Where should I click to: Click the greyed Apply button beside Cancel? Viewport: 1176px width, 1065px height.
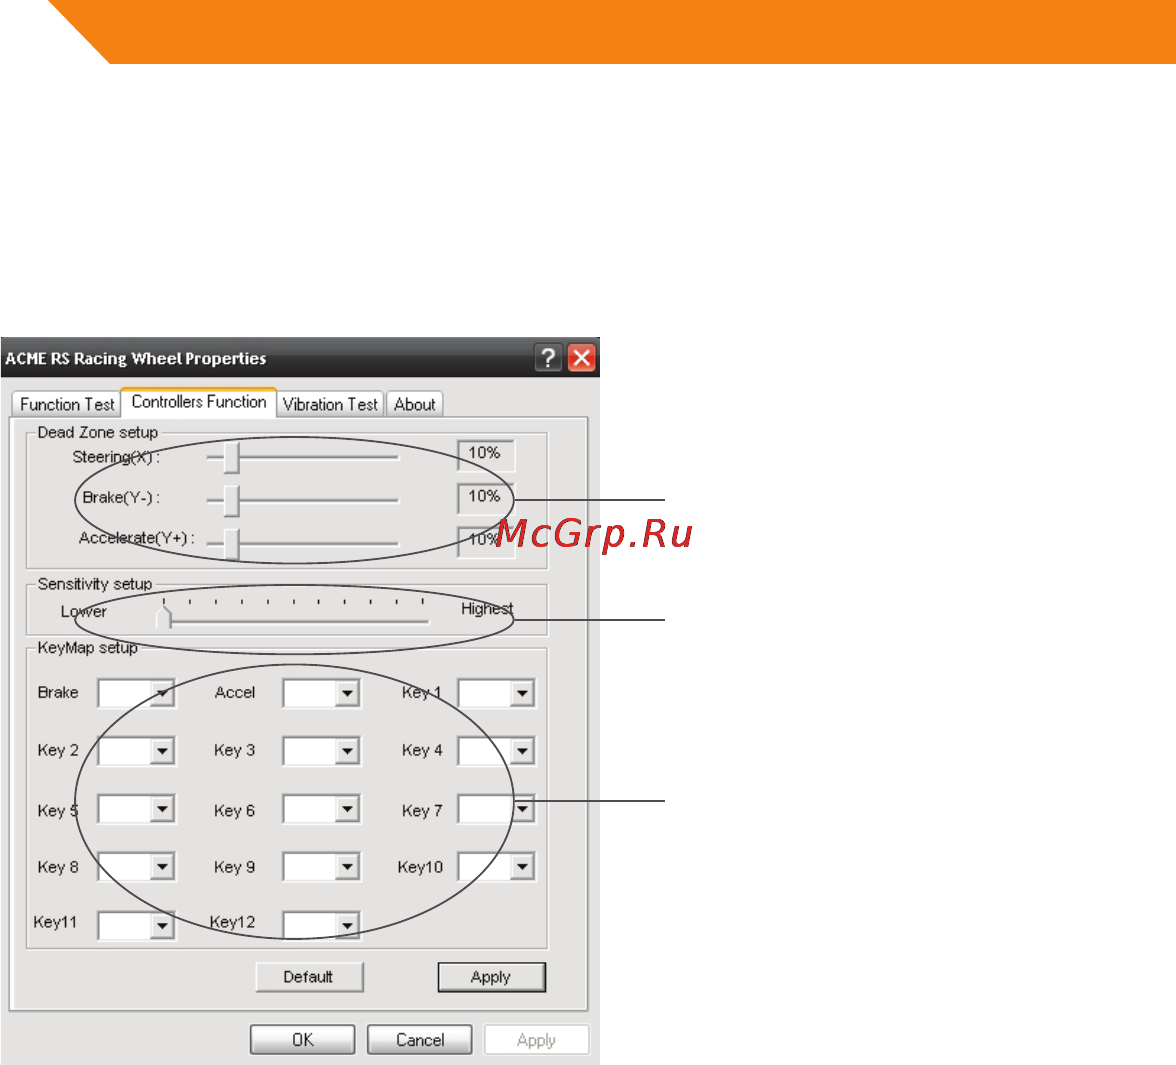click(x=536, y=1040)
